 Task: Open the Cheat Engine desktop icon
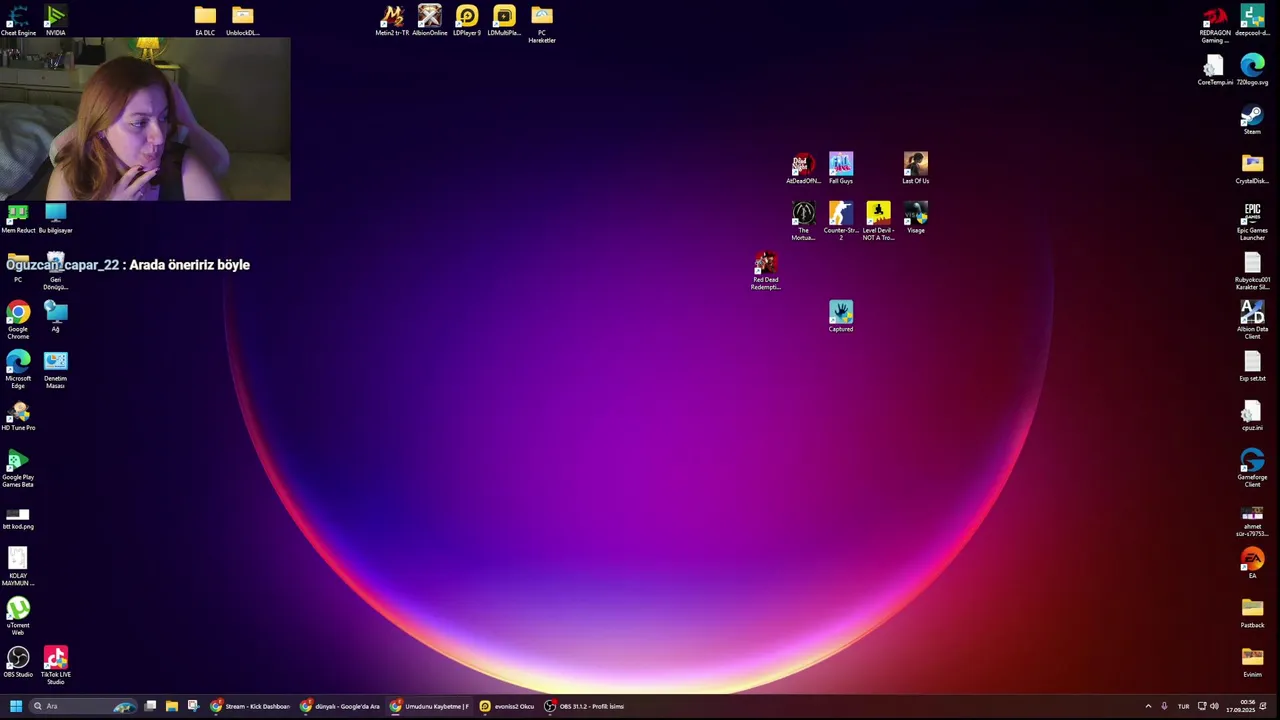pyautogui.click(x=18, y=20)
